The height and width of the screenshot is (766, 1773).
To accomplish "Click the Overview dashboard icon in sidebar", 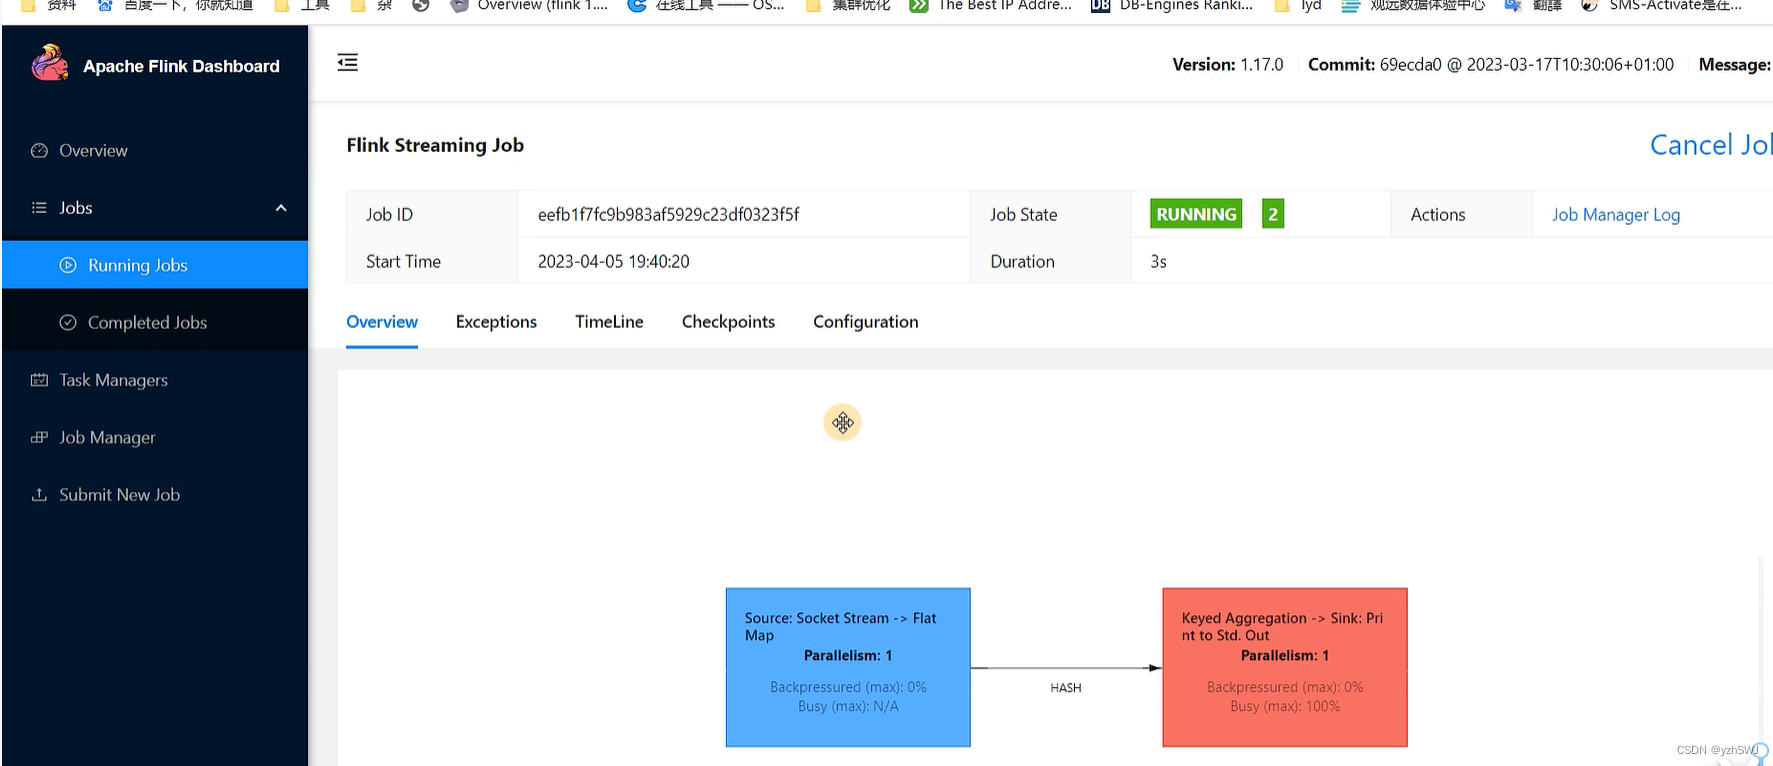I will click(39, 150).
